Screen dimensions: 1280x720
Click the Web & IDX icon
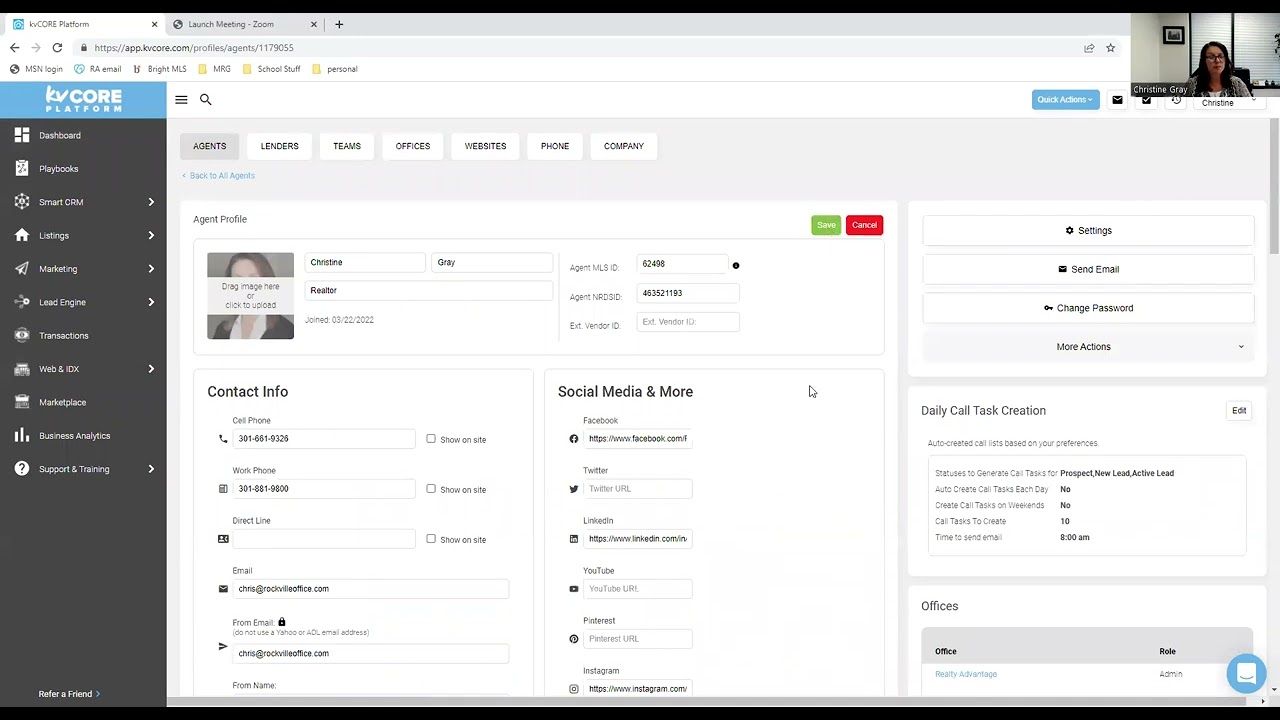tap(22, 369)
